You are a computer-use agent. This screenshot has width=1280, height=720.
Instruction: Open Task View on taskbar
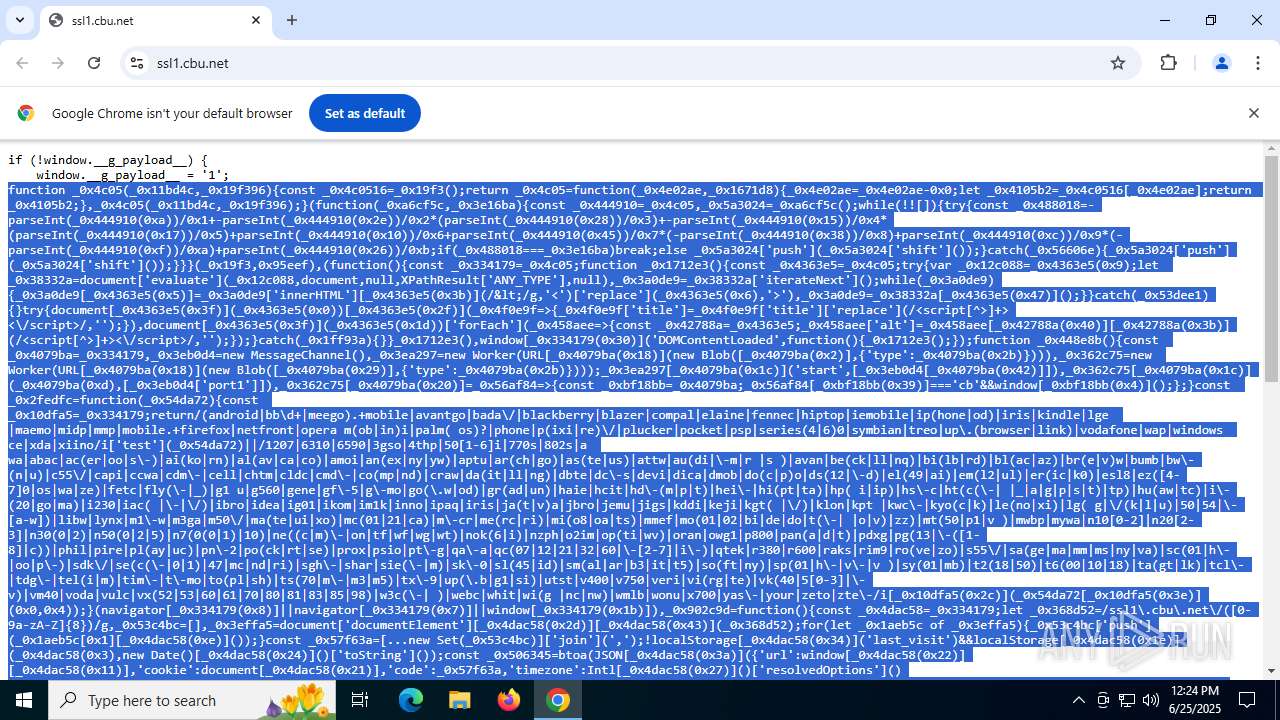pyautogui.click(x=361, y=700)
